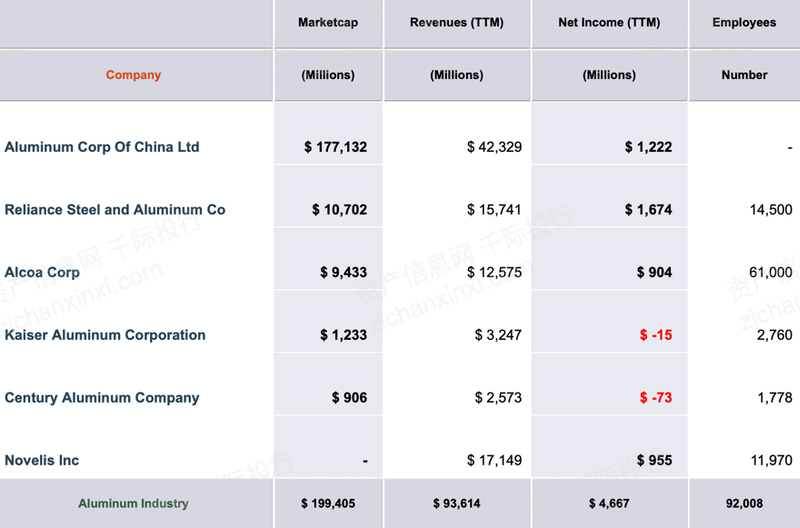The image size is (800, 528).
Task: Sort by the Net Income (TTM) header
Action: coord(609,23)
